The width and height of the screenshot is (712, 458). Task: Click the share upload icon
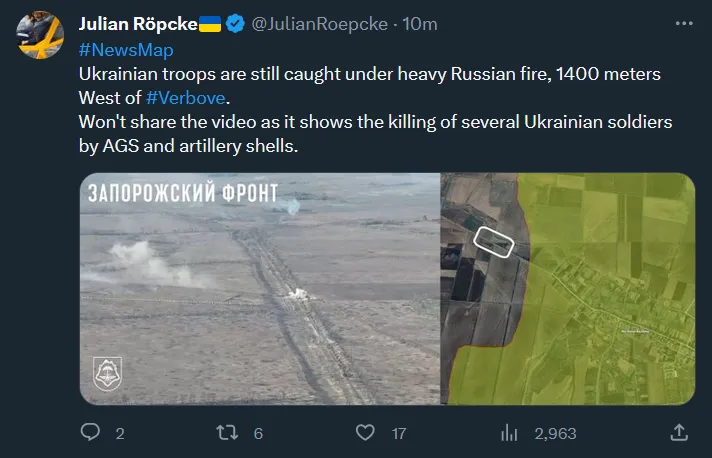tap(679, 433)
